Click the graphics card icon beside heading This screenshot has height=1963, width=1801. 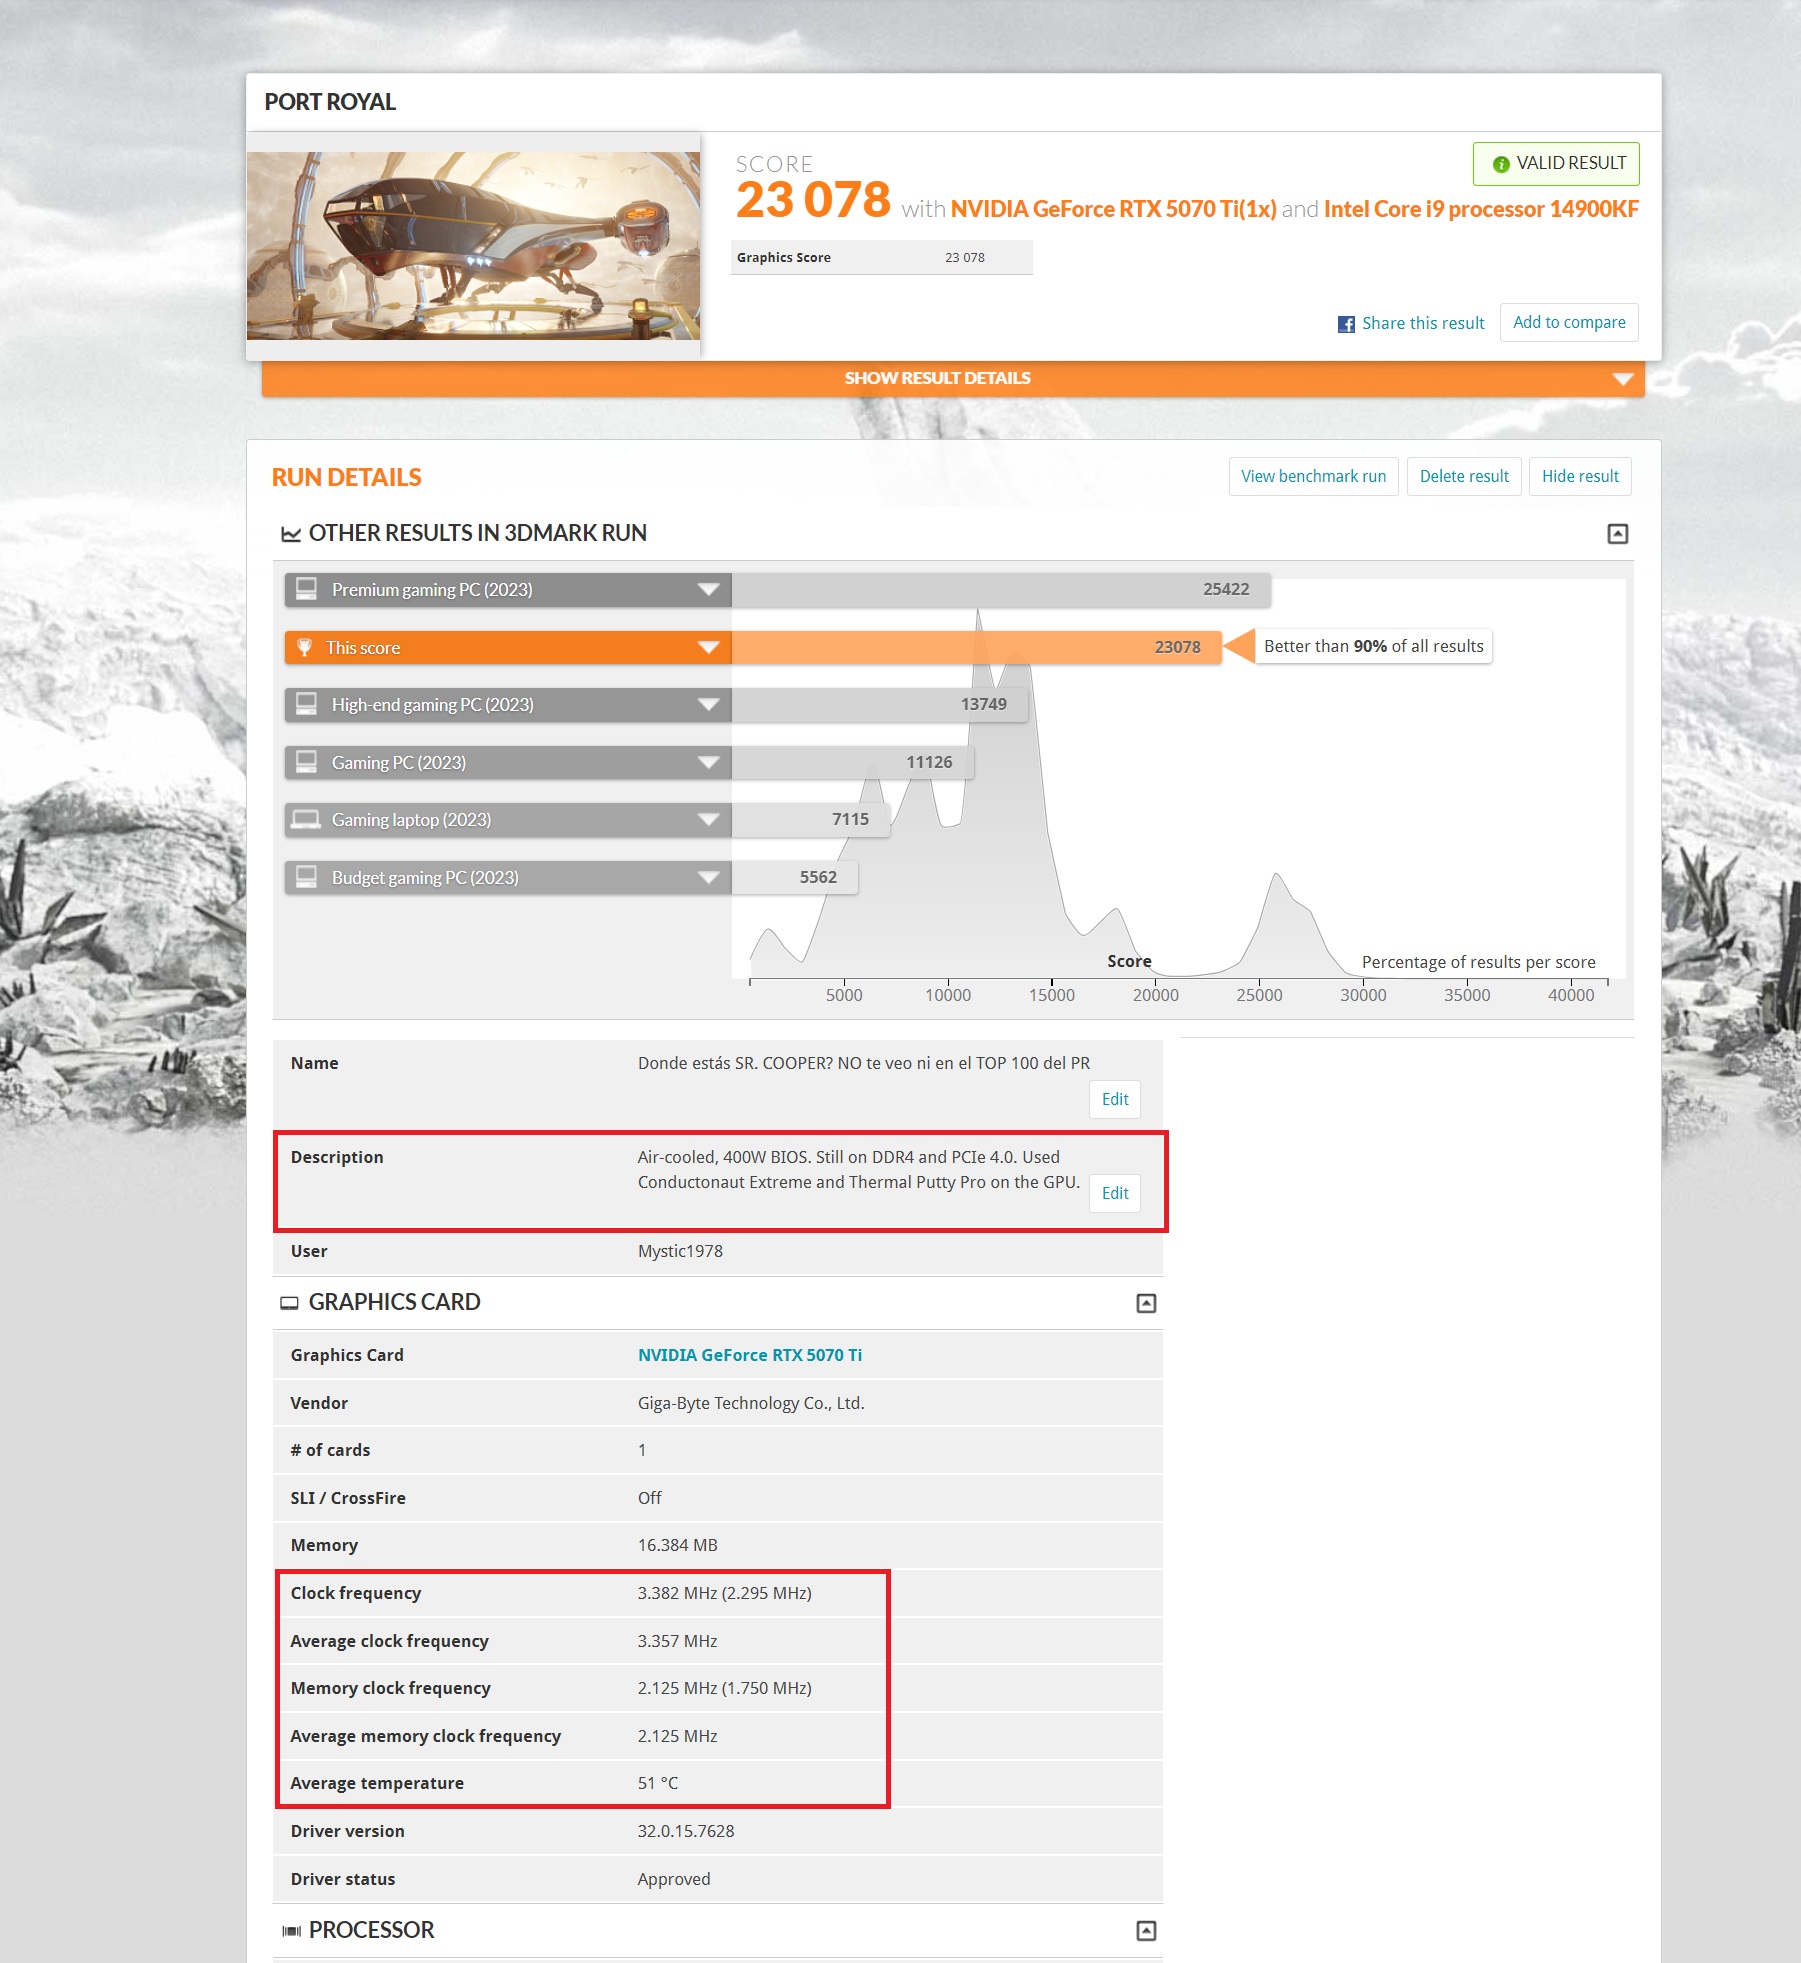pyautogui.click(x=289, y=1303)
